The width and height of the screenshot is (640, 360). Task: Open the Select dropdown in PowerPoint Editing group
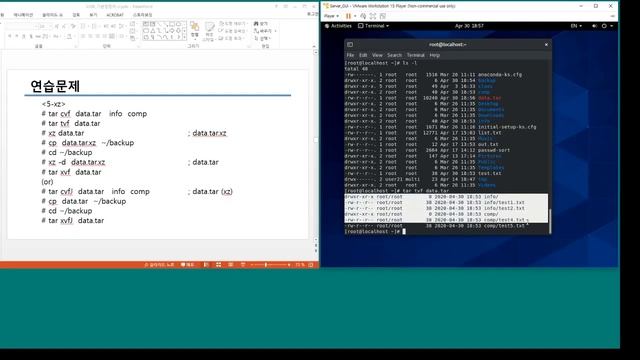262,38
